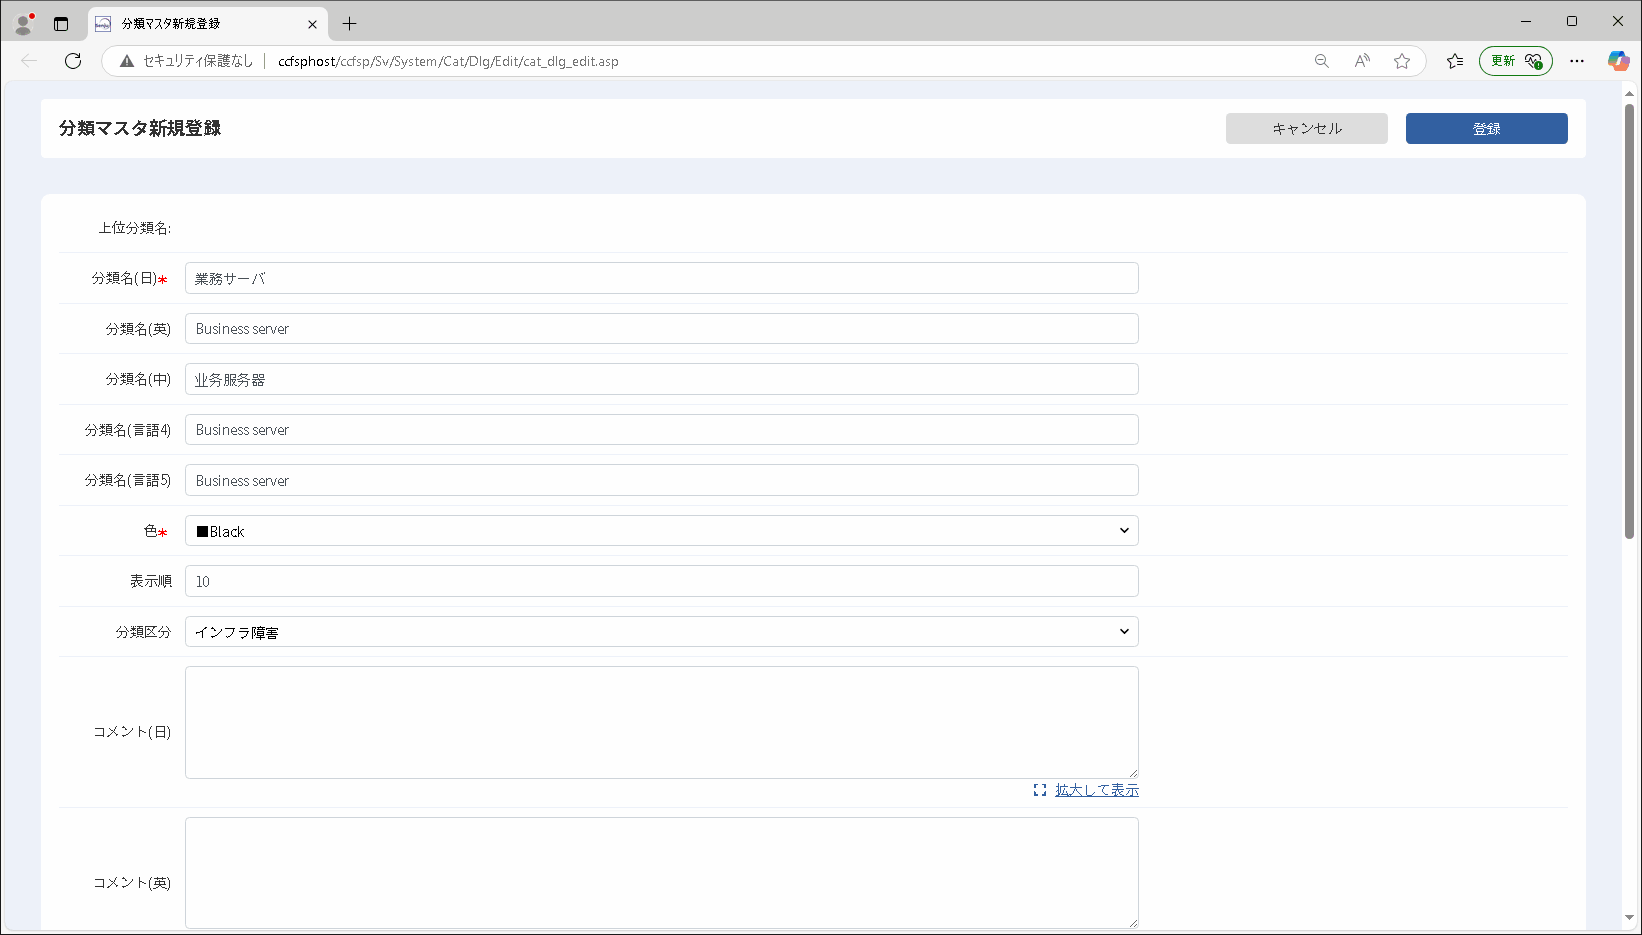Open the tab actions menu icon
Image resolution: width=1642 pixels, height=935 pixels.
click(61, 23)
